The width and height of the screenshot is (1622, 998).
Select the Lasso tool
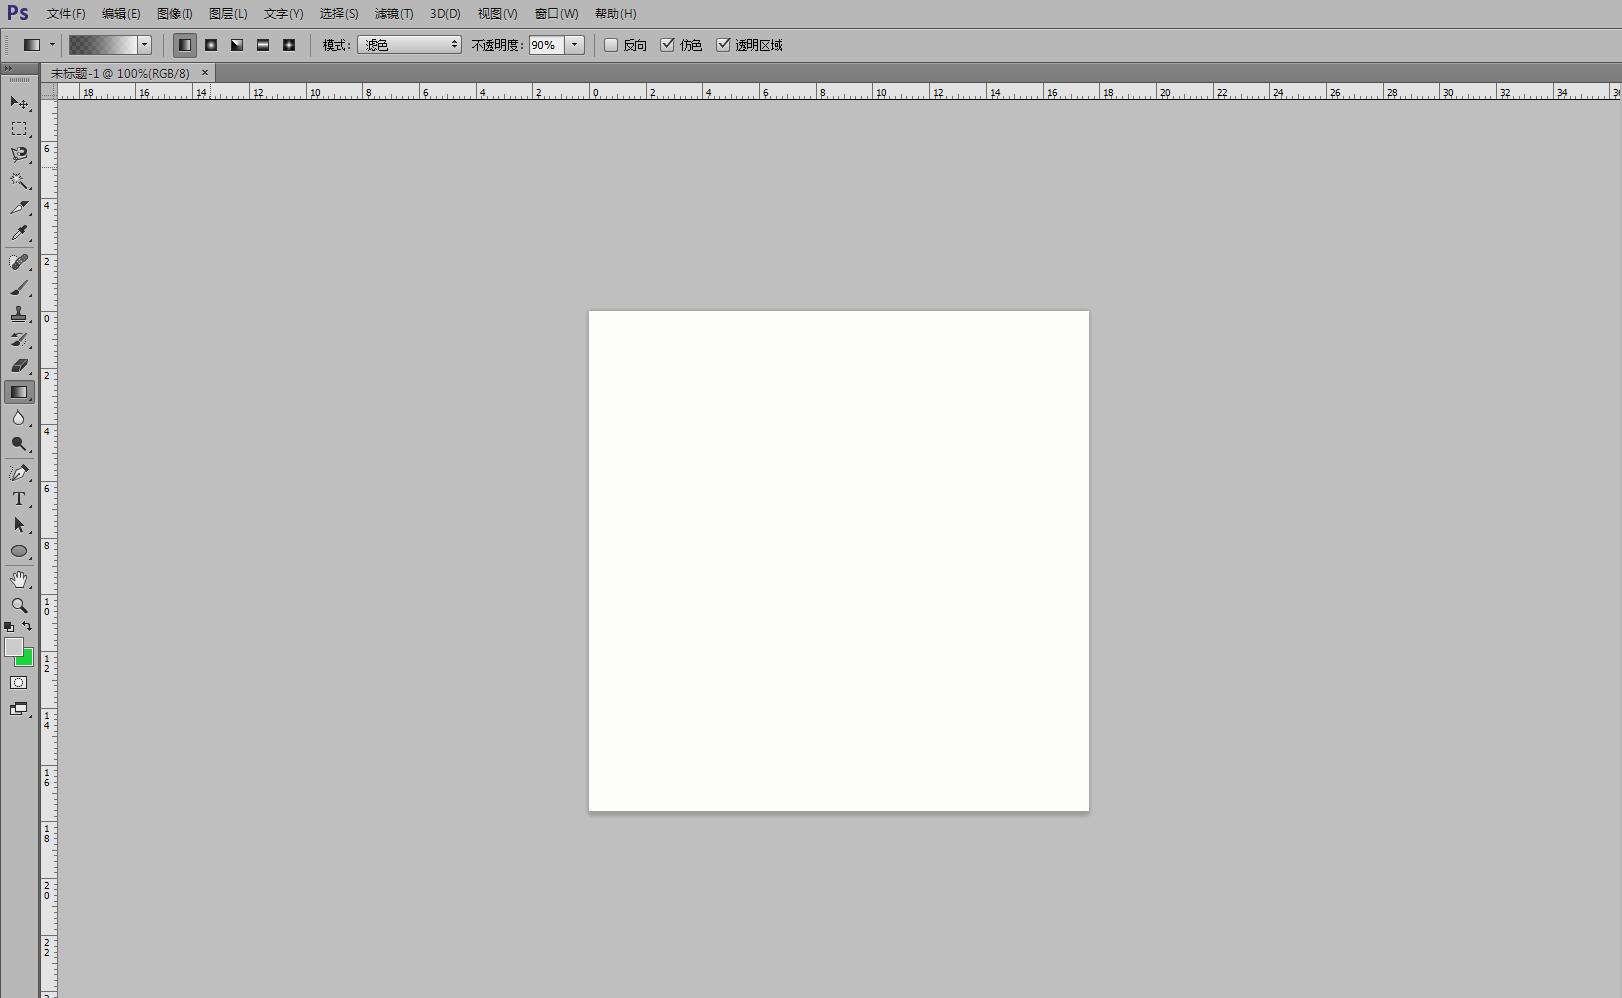point(19,155)
